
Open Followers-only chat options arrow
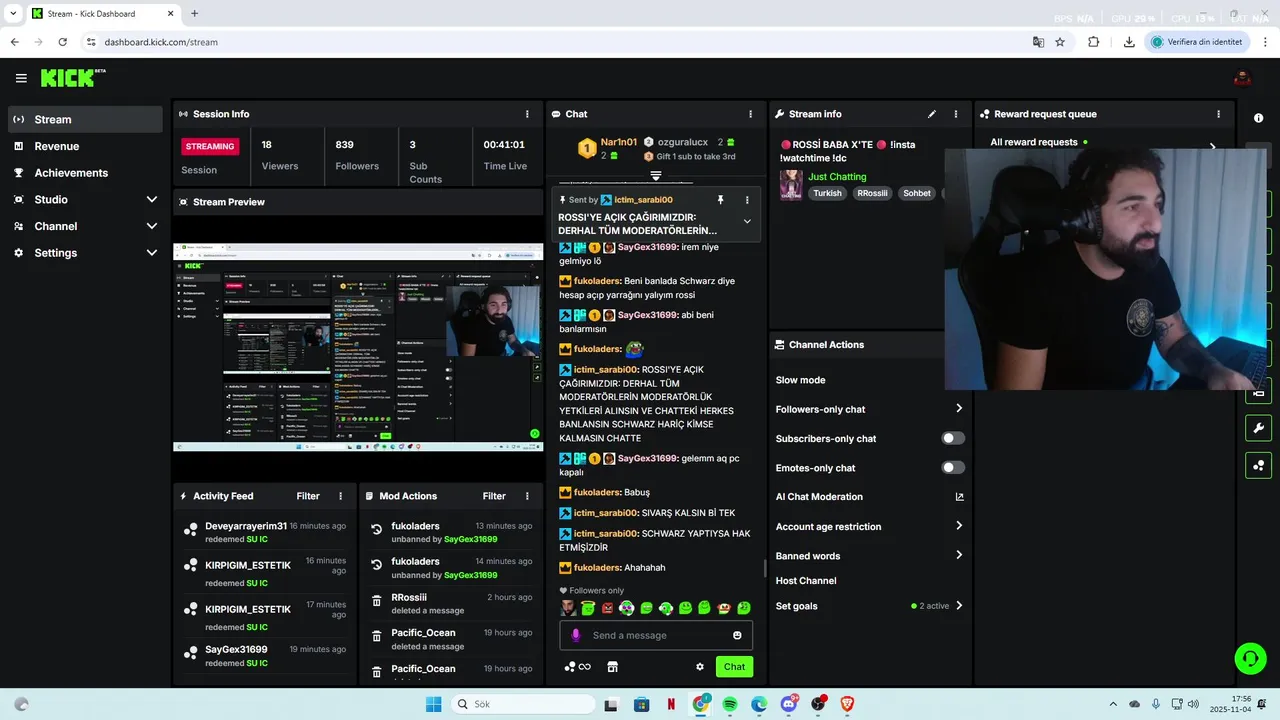click(959, 409)
